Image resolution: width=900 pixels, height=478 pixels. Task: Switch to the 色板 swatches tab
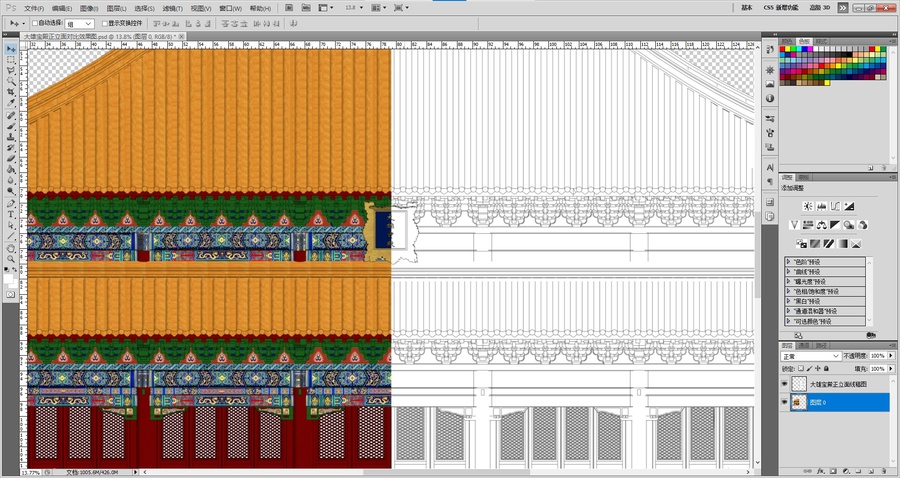click(804, 41)
